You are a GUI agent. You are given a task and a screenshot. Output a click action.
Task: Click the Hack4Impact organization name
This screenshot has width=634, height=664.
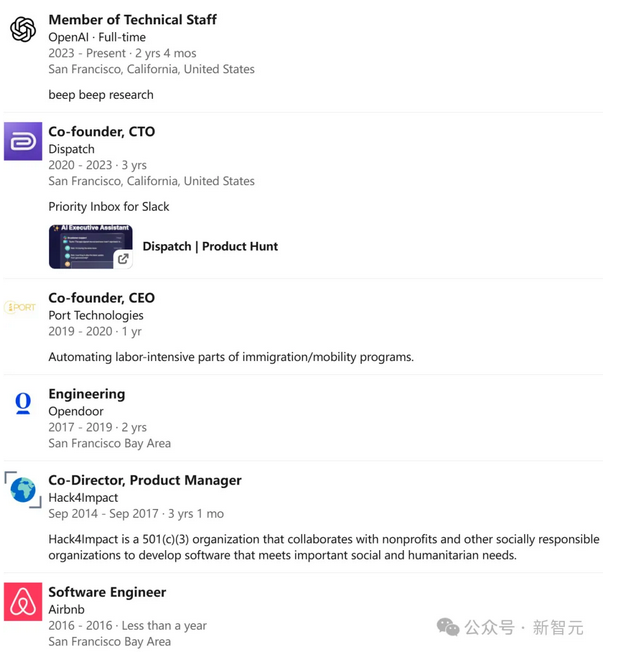click(x=83, y=498)
